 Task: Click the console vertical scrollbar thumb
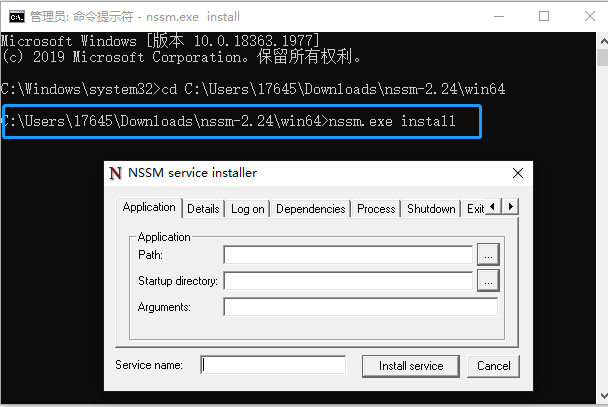603,57
